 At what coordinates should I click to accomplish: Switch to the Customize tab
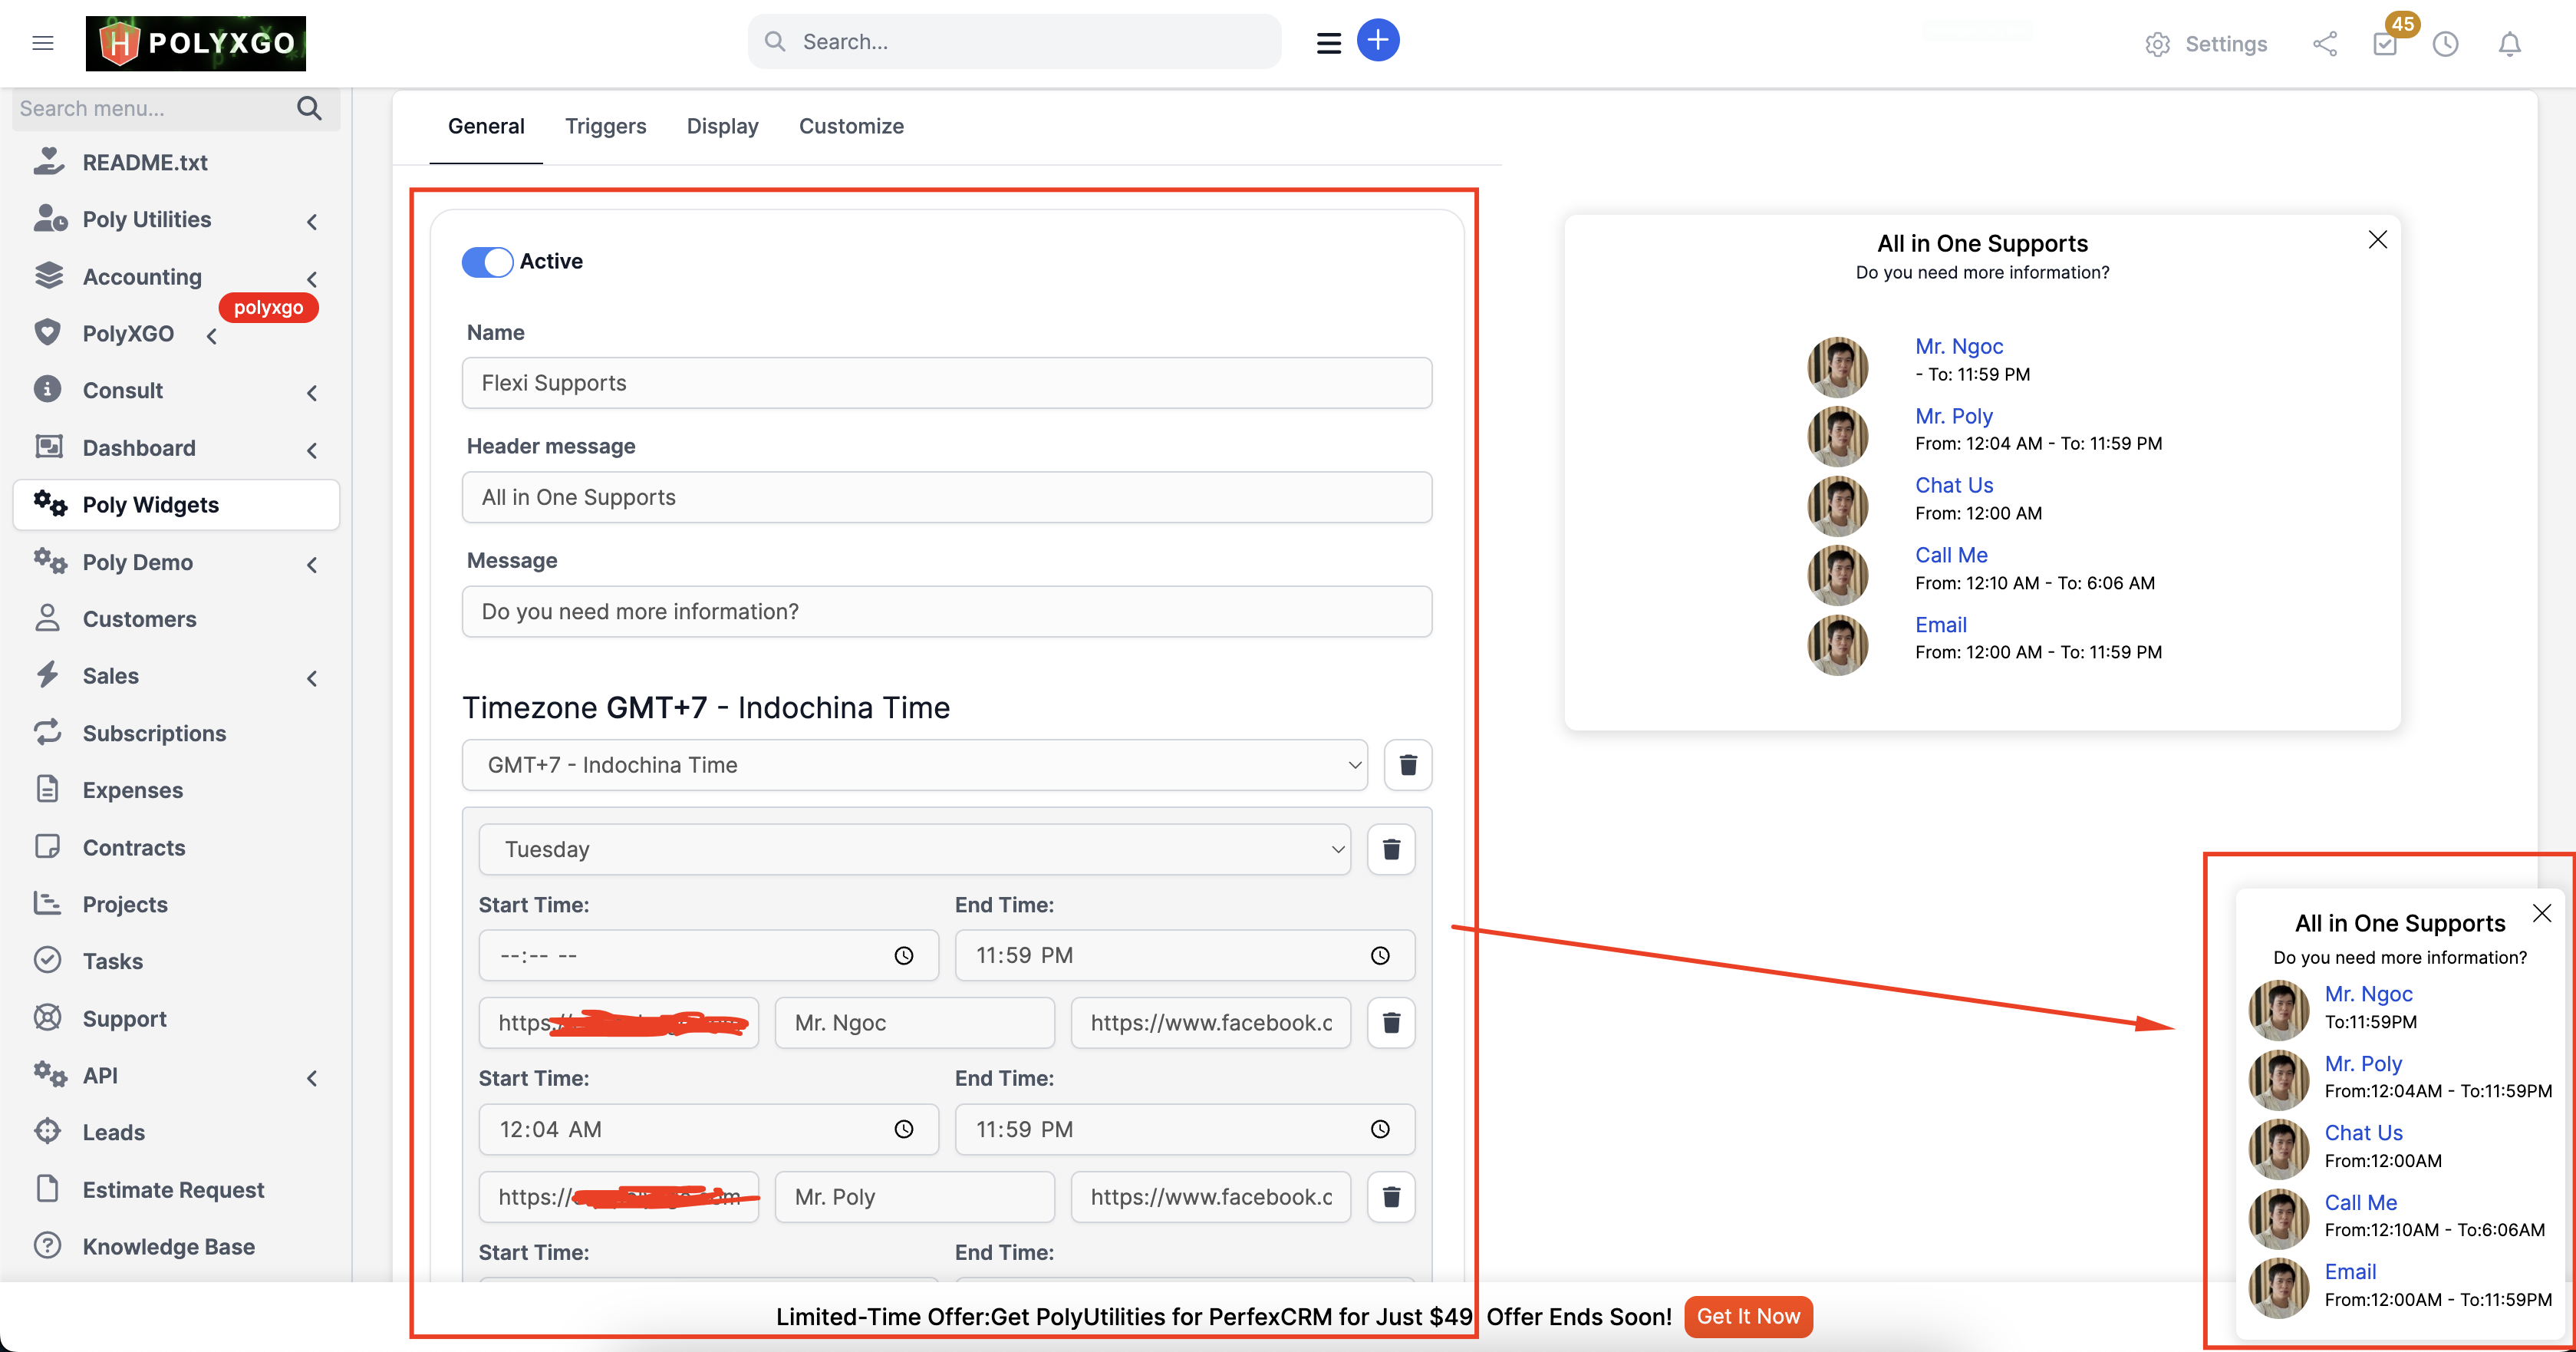pos(851,126)
